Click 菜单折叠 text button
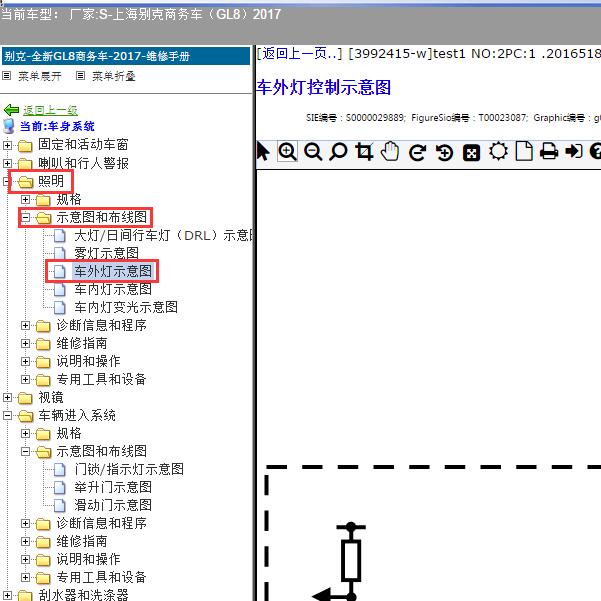Screen dimensions: 601x601 tap(114, 76)
